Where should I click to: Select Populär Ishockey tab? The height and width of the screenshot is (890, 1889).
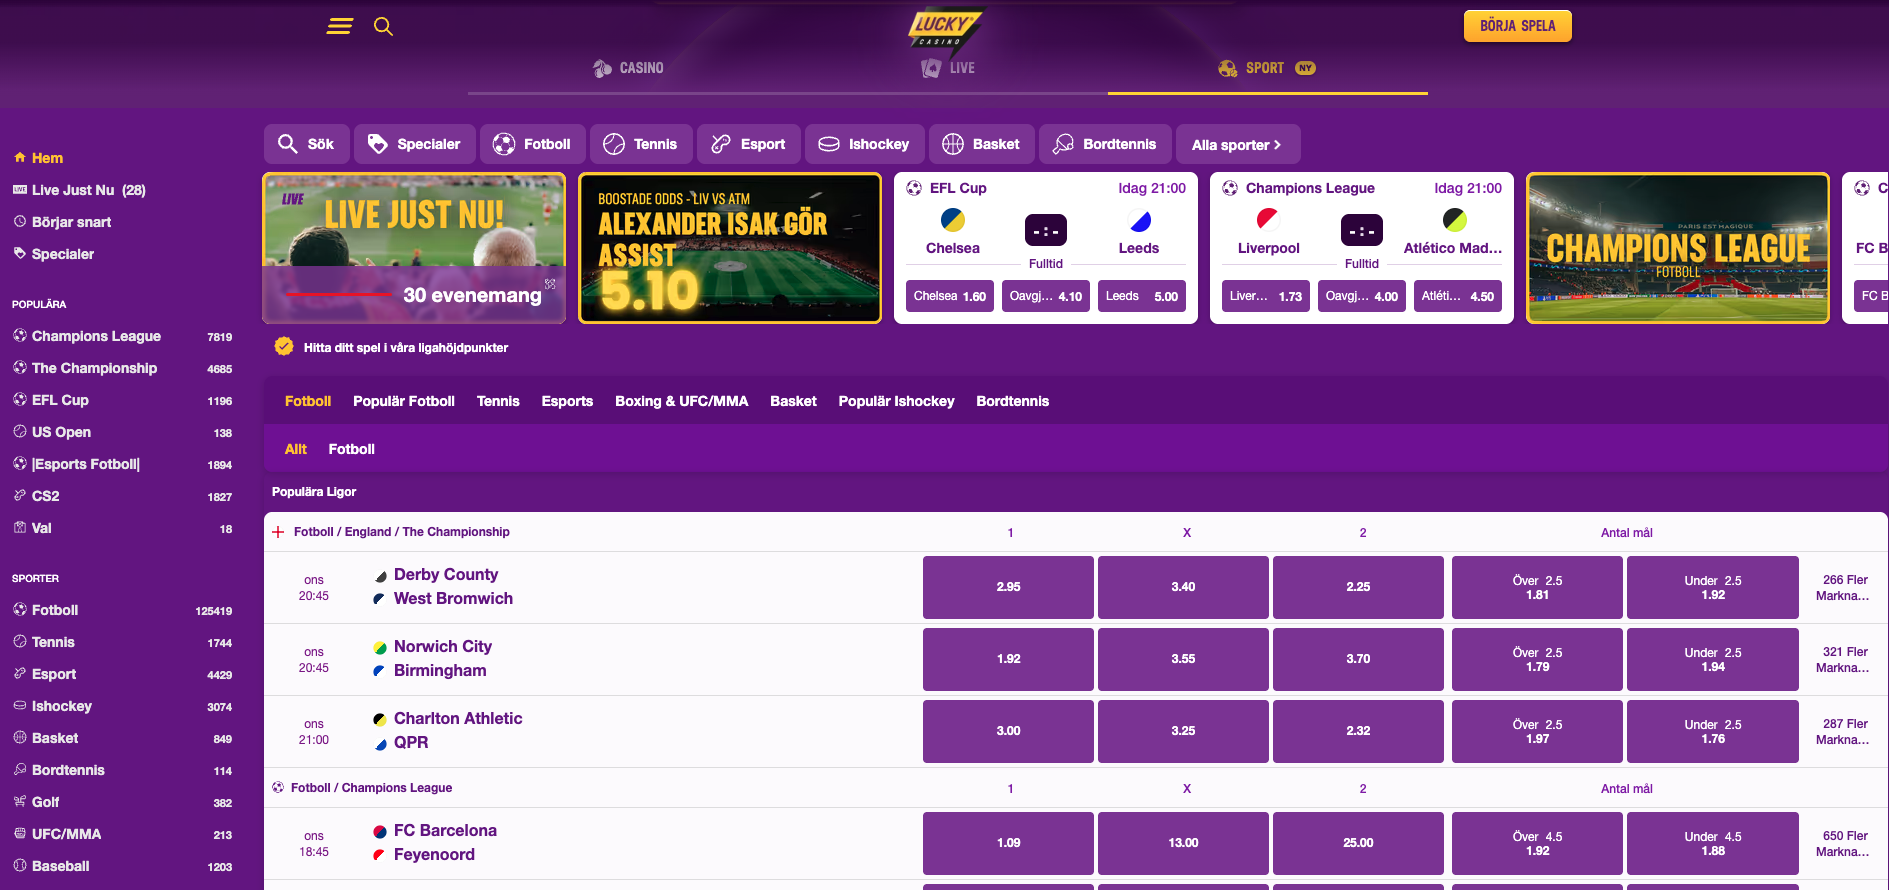click(896, 401)
